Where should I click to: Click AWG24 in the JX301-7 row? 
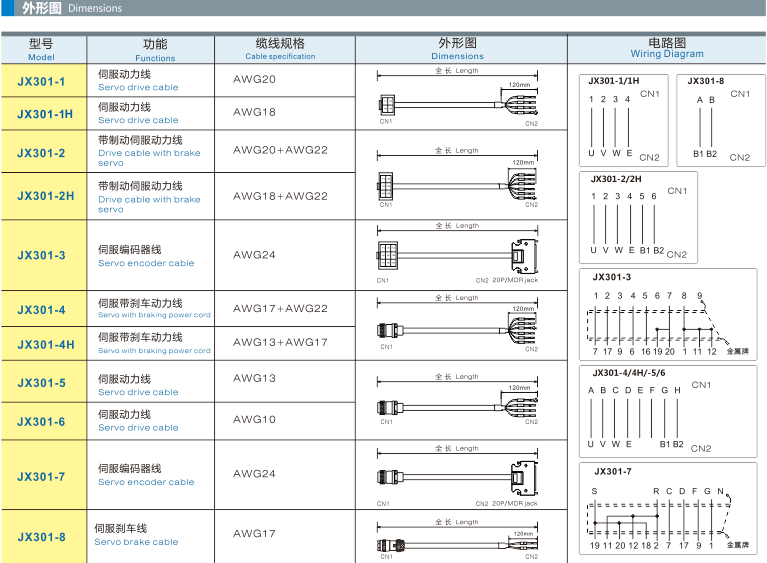[254, 473]
